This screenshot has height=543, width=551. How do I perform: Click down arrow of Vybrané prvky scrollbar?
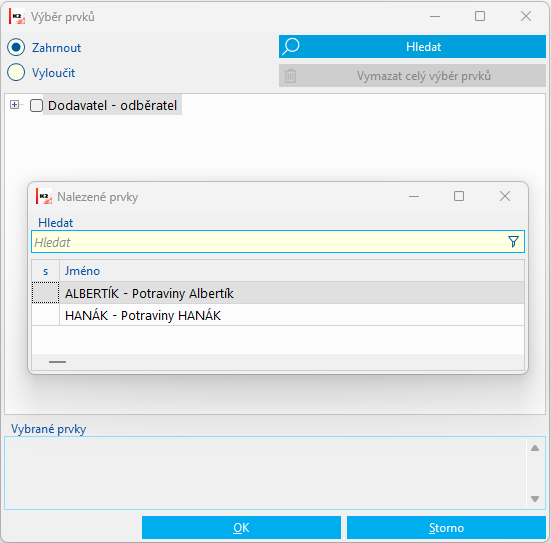click(535, 499)
